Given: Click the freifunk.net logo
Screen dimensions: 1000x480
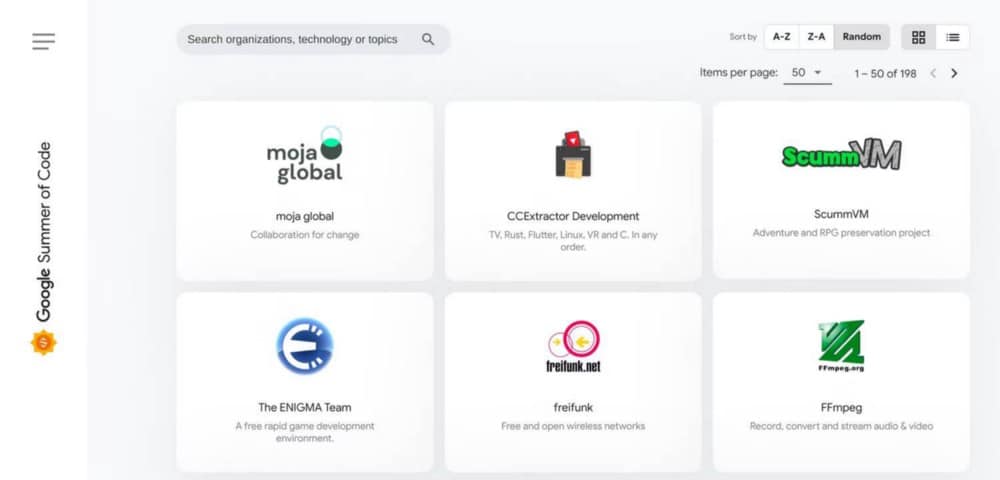Looking at the screenshot, I should click(x=573, y=347).
